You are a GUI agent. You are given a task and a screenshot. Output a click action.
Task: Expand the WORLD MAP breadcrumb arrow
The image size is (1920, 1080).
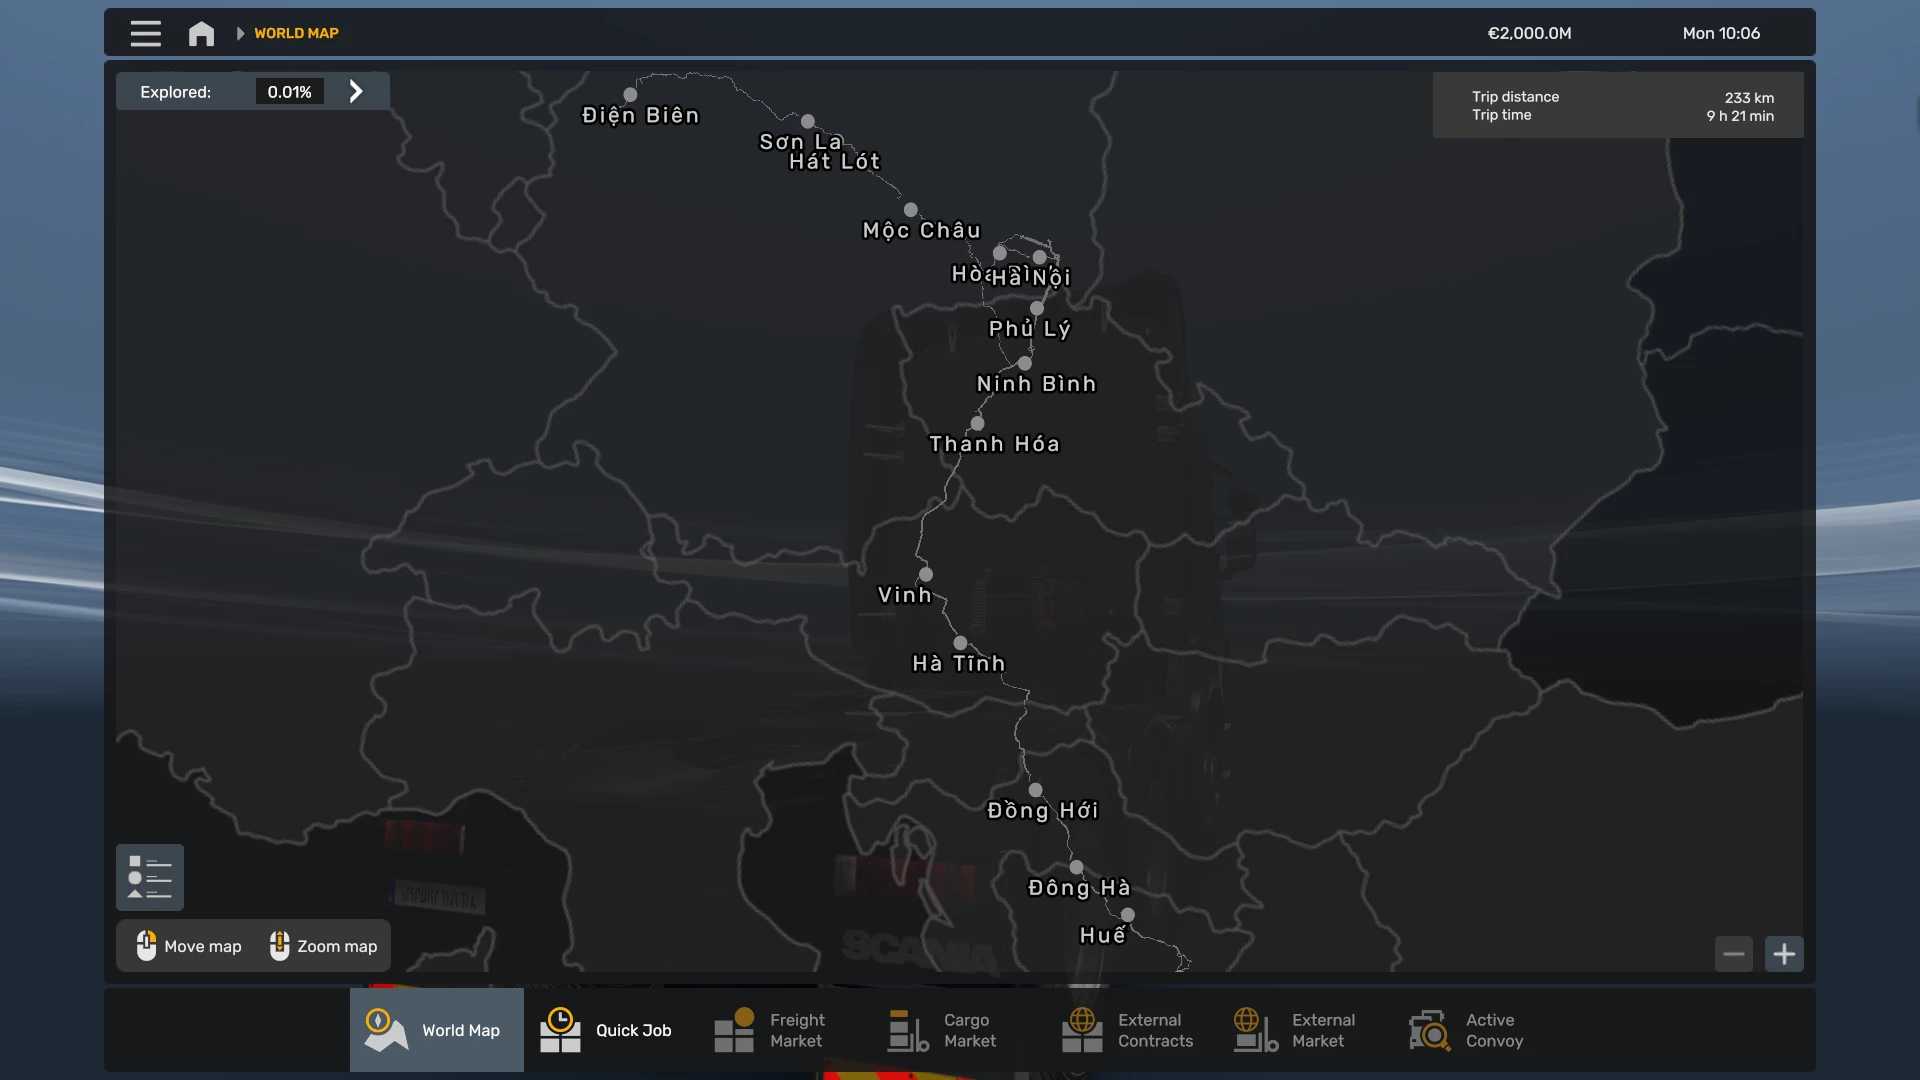tap(240, 33)
